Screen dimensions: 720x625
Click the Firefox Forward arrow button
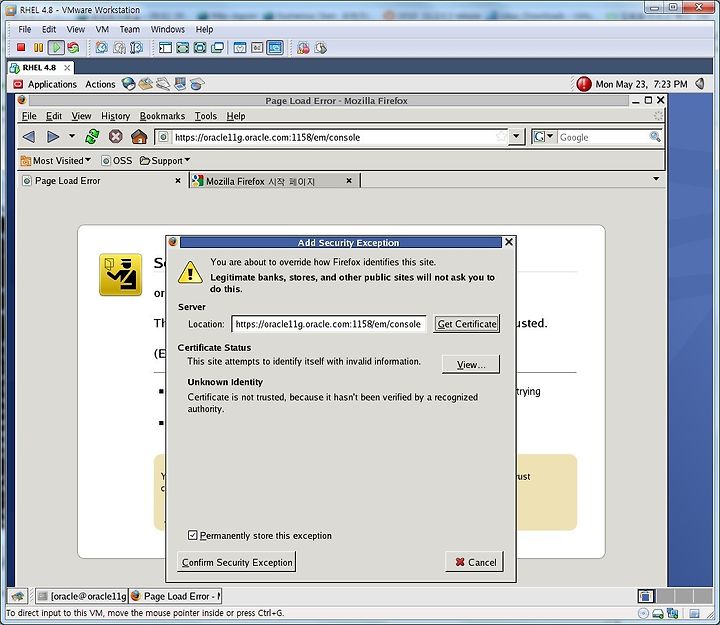coord(53,137)
